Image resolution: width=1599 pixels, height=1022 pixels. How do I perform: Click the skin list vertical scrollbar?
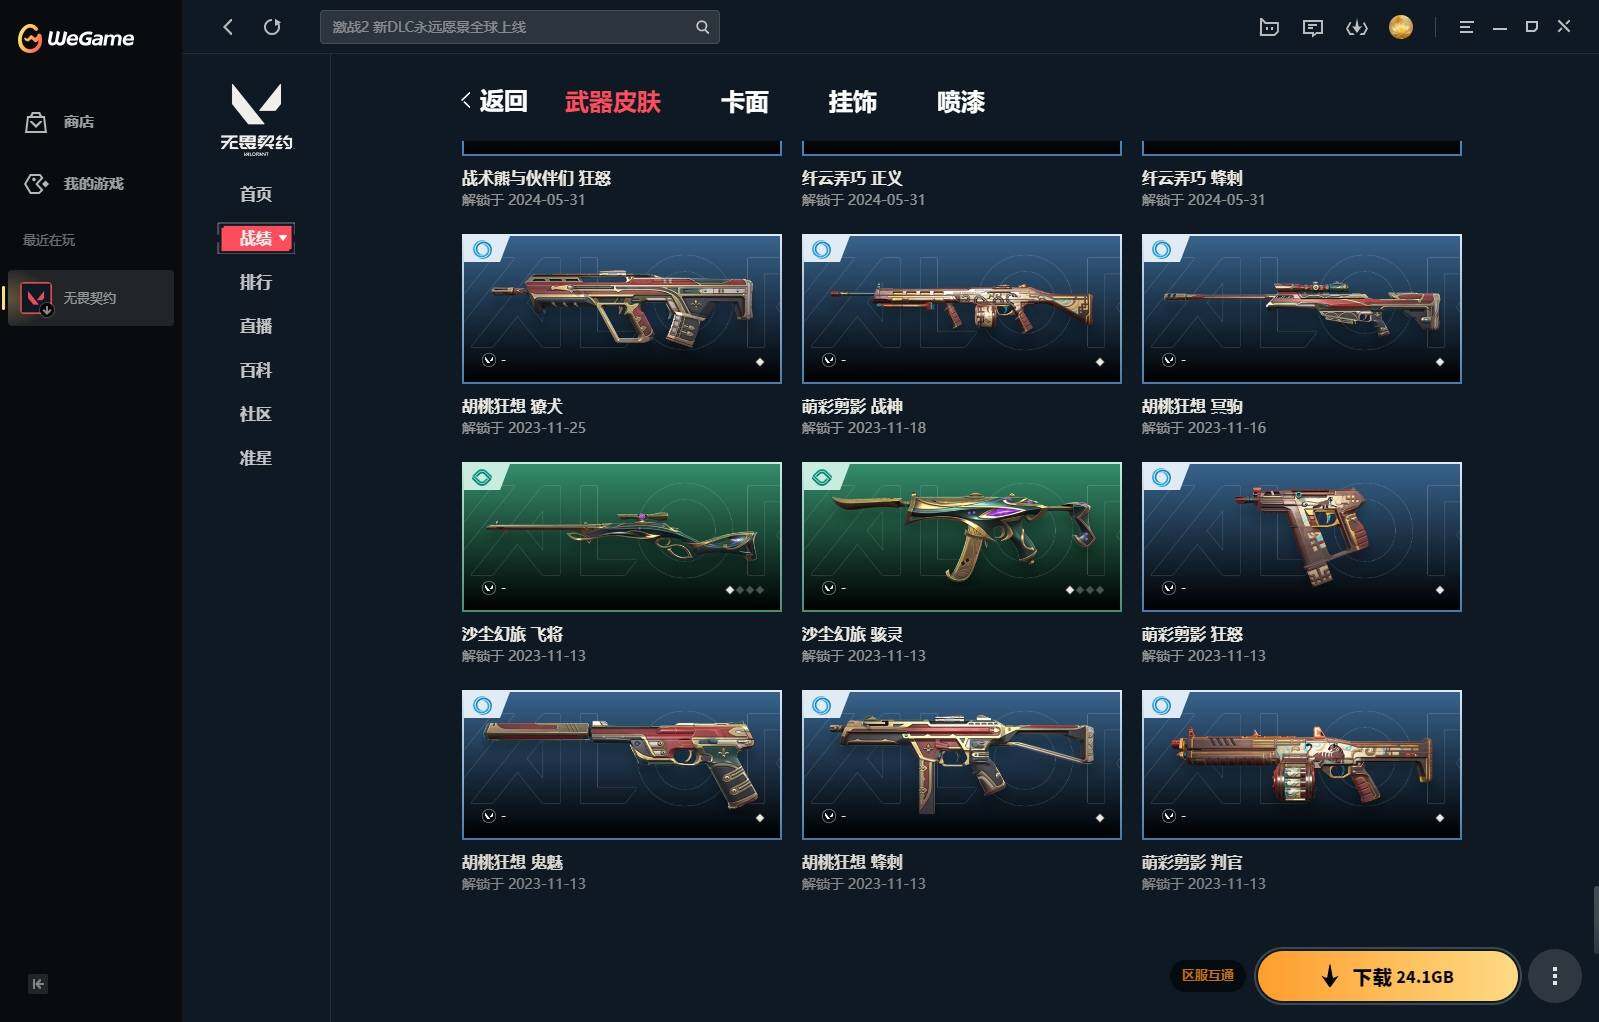[1595, 920]
